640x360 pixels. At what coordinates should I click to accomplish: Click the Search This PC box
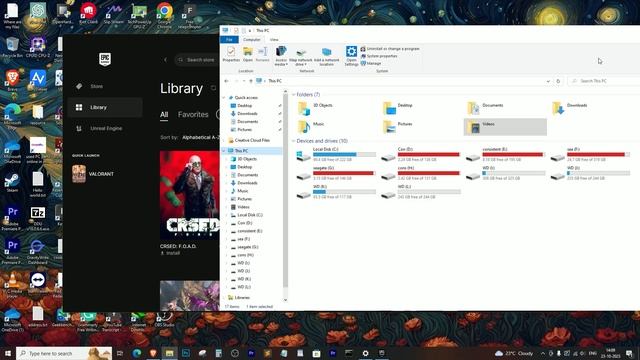point(603,81)
